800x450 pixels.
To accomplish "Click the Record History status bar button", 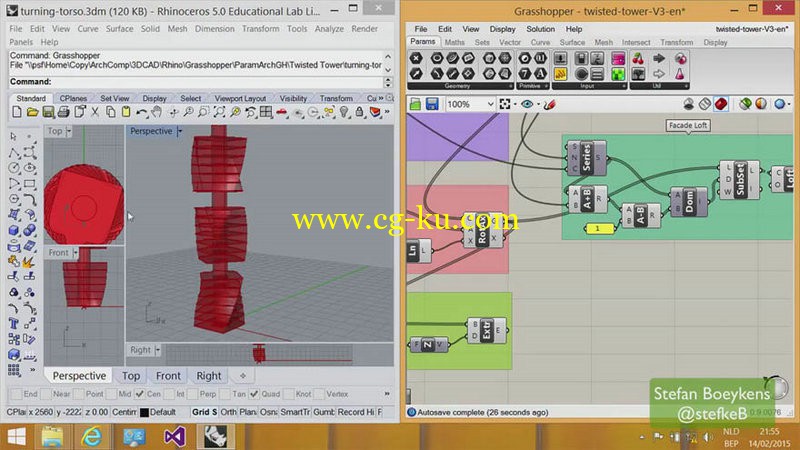I will (356, 412).
